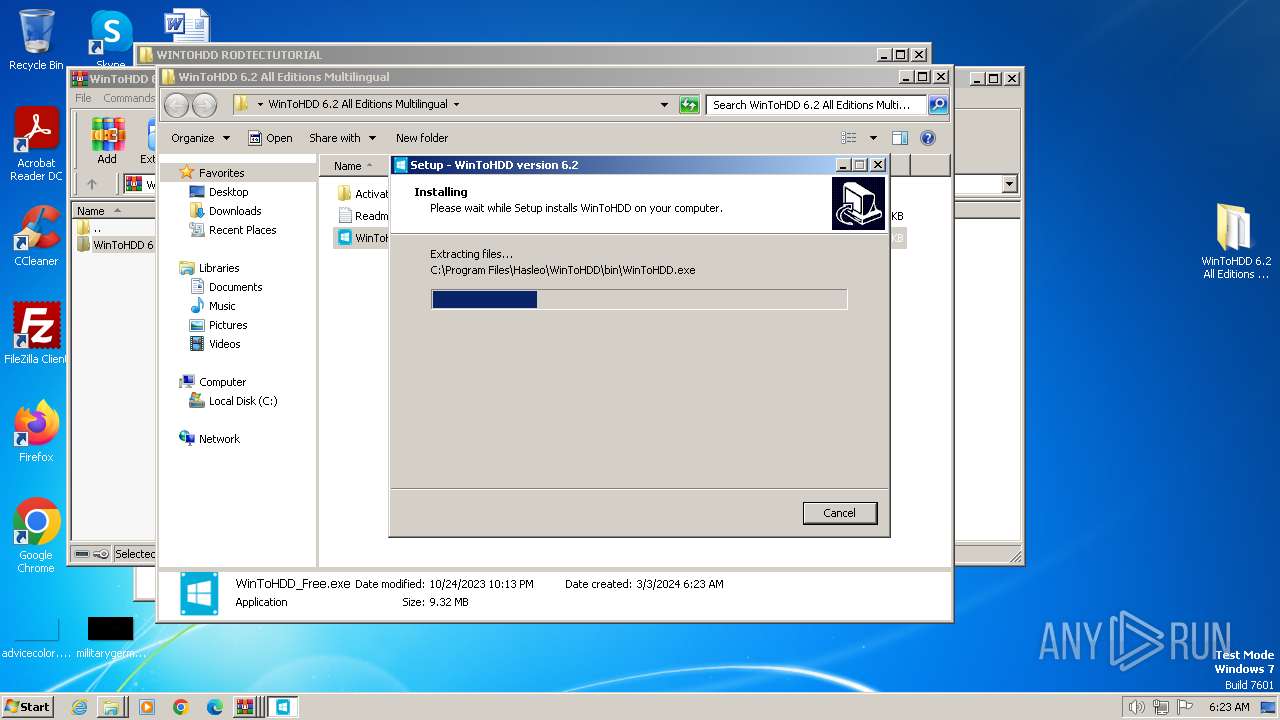This screenshot has height=720, width=1280.
Task: Open Chrome from the taskbar
Action: click(x=181, y=707)
